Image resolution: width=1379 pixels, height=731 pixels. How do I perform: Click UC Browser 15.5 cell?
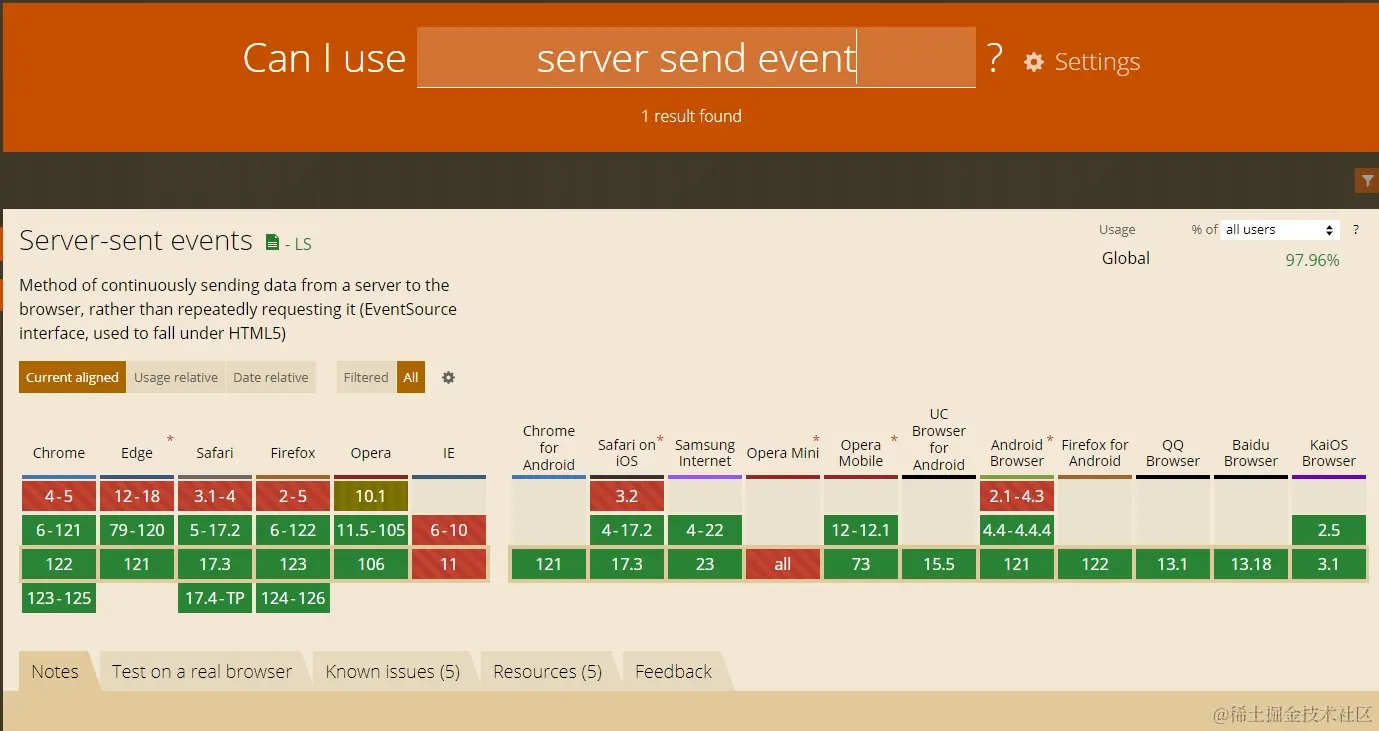click(x=939, y=564)
